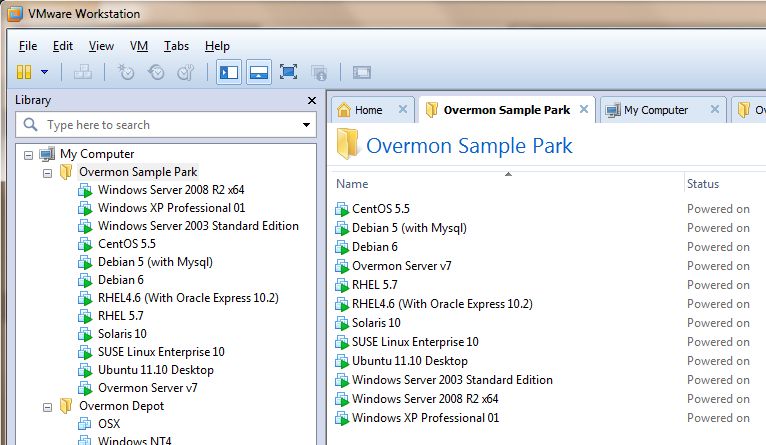The height and width of the screenshot is (445, 766).
Task: Sort the list by the Status column header
Action: 703,184
